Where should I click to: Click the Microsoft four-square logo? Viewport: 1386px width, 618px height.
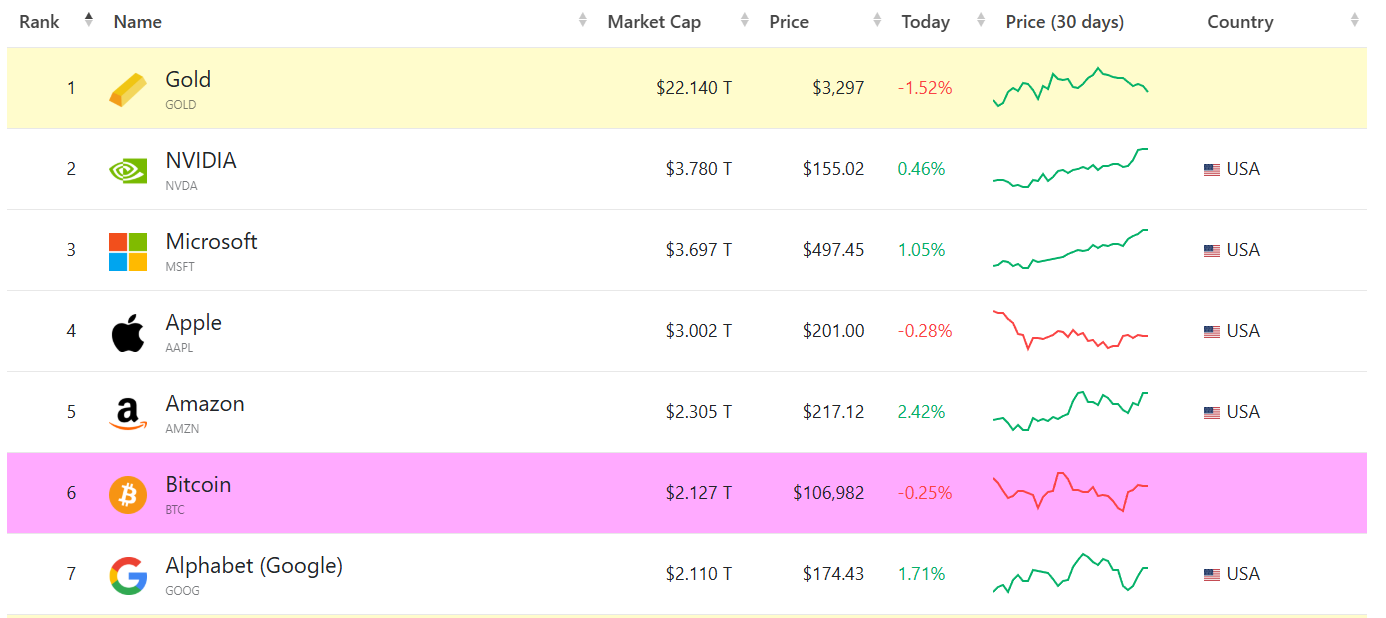tap(126, 249)
